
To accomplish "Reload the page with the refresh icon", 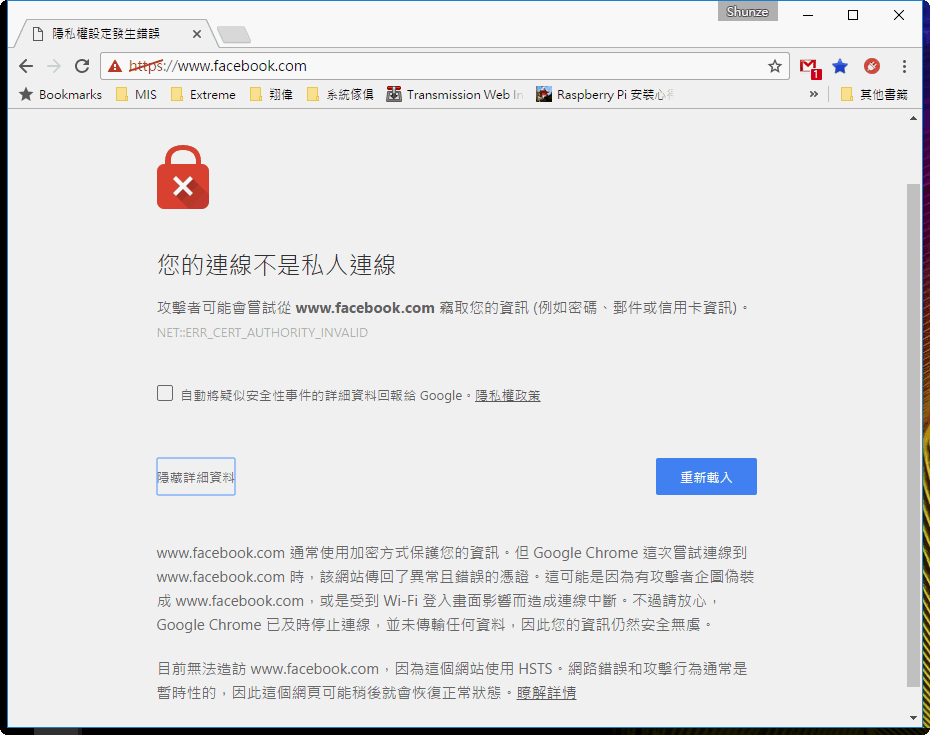I will pos(82,66).
